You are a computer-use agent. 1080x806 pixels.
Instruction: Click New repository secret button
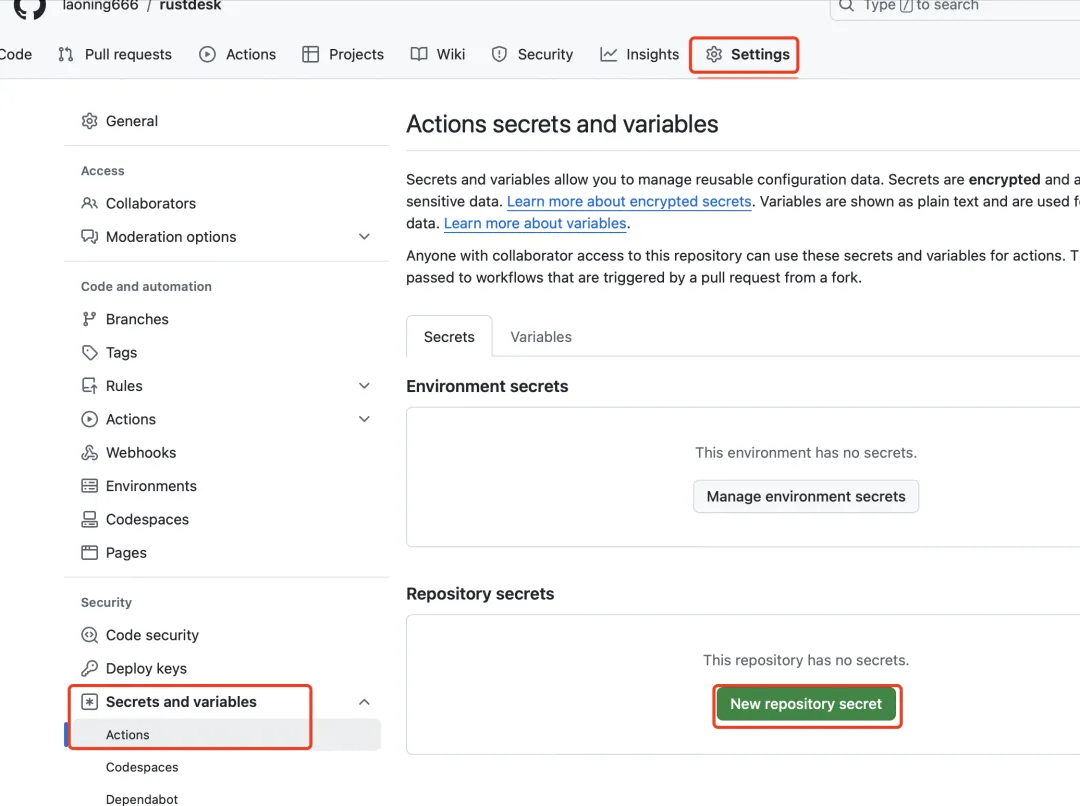[806, 704]
